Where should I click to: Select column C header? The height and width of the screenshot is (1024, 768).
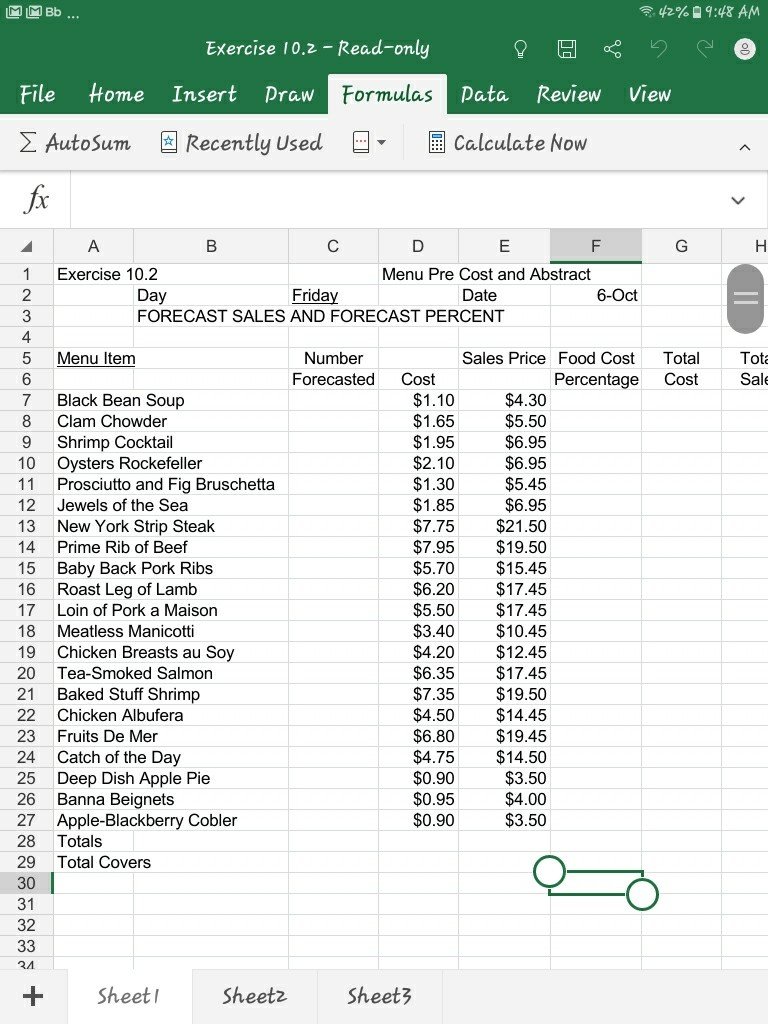(x=333, y=246)
